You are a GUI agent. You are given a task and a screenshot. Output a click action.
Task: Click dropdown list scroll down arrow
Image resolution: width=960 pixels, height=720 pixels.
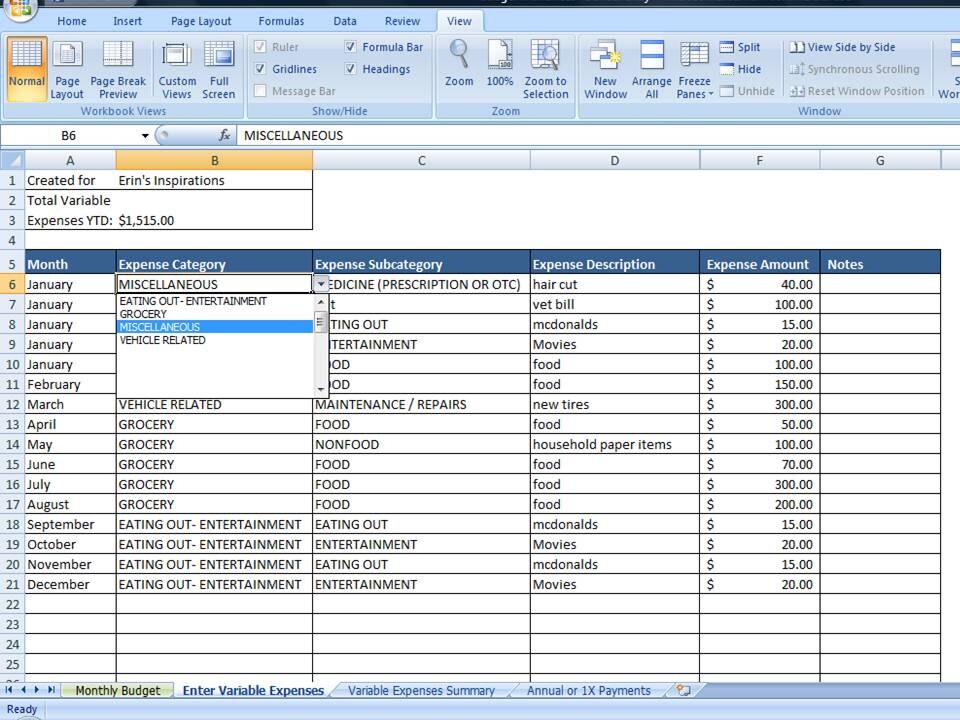point(321,389)
